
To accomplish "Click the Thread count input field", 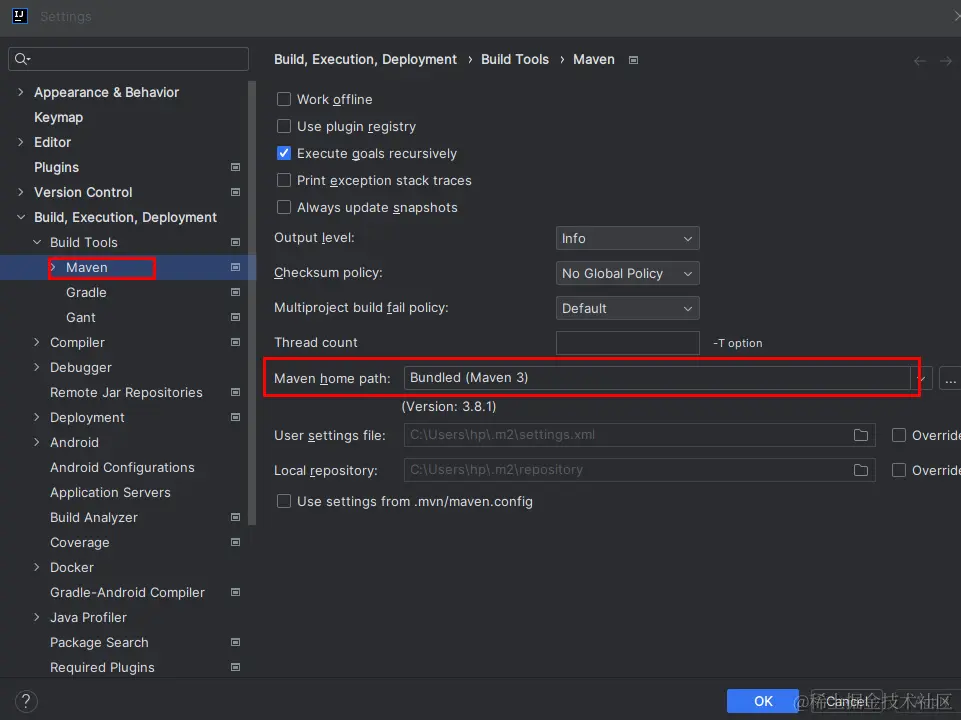I will pyautogui.click(x=627, y=343).
